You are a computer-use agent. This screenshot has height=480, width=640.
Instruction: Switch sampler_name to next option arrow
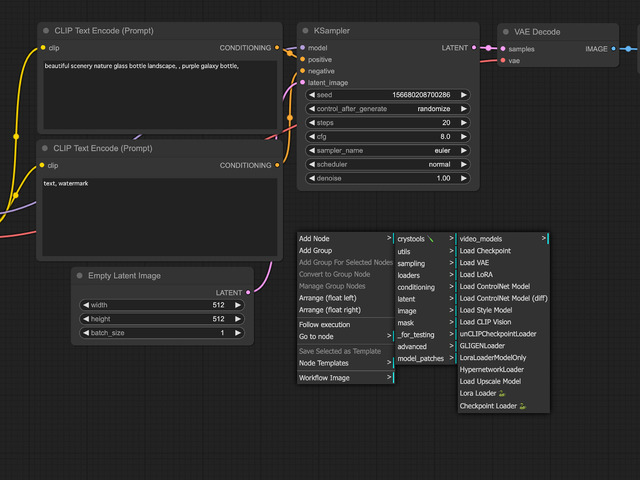tap(464, 150)
